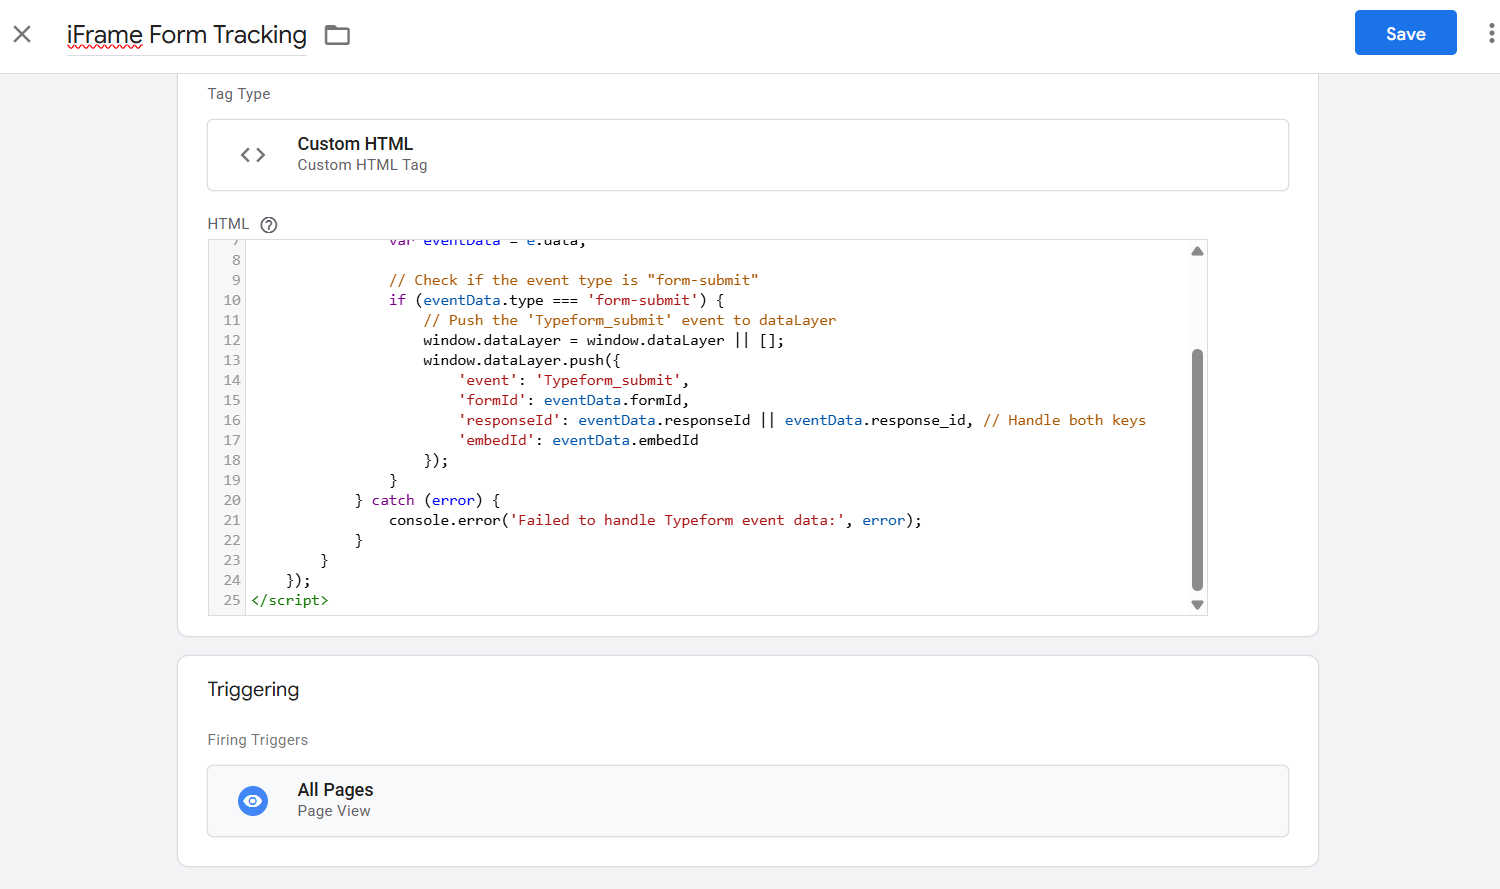Click the code editor scroll down arrow
The width and height of the screenshot is (1500, 889).
[1197, 604]
